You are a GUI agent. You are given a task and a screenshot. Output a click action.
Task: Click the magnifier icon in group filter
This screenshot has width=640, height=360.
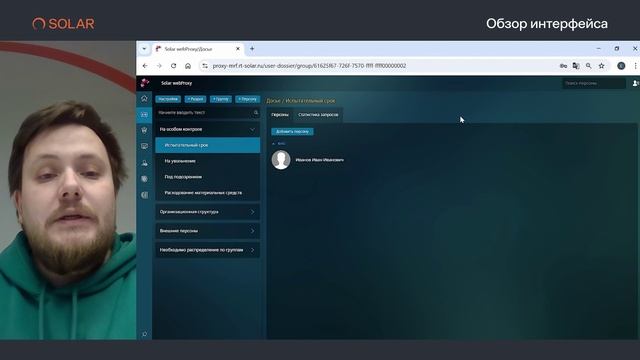pyautogui.click(x=256, y=112)
